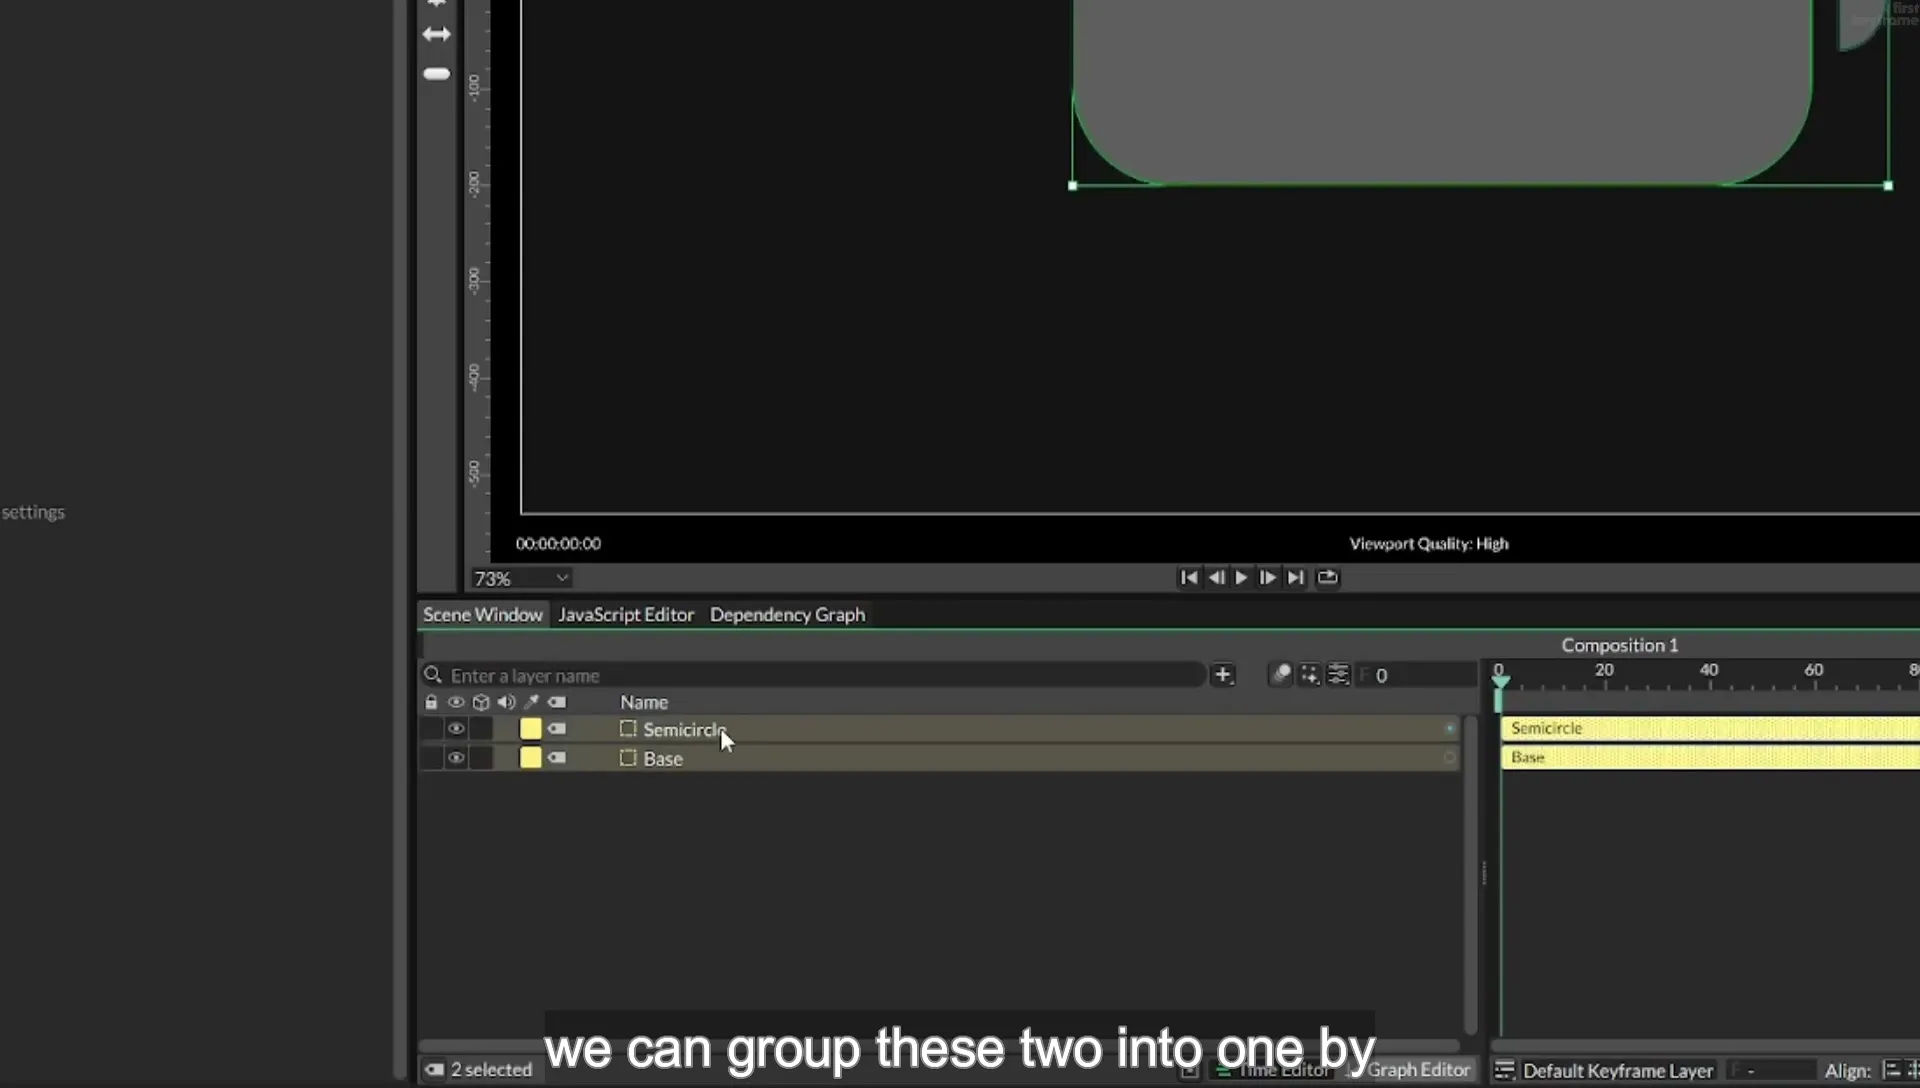This screenshot has width=1920, height=1088.
Task: Click frame 40 on the timeline ruler
Action: tap(1709, 671)
